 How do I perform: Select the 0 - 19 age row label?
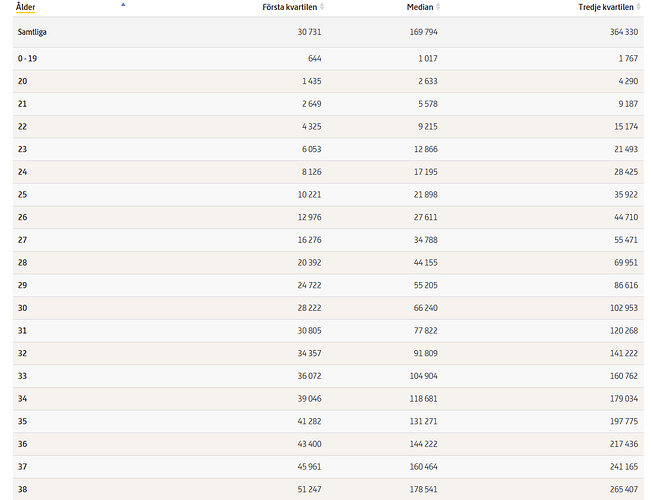tap(27, 59)
